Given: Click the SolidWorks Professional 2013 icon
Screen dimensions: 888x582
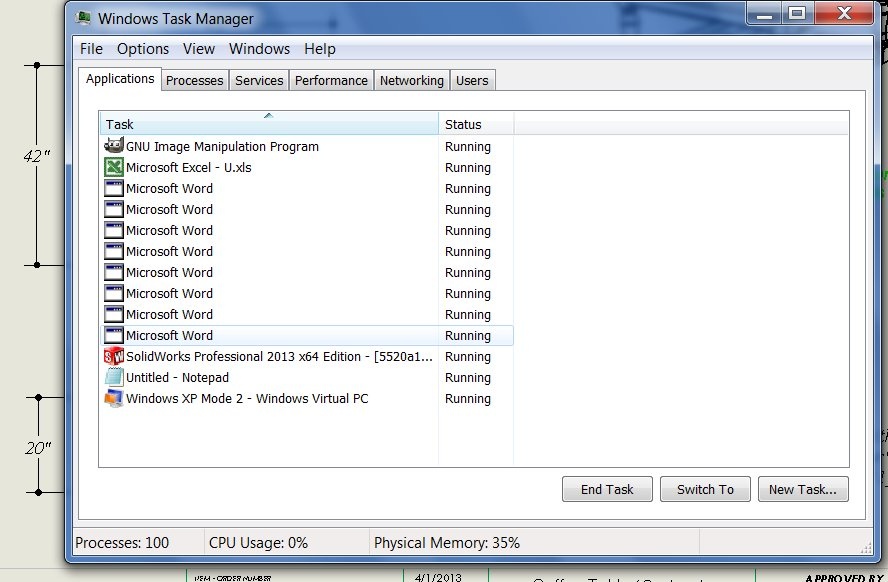Looking at the screenshot, I should tap(114, 356).
